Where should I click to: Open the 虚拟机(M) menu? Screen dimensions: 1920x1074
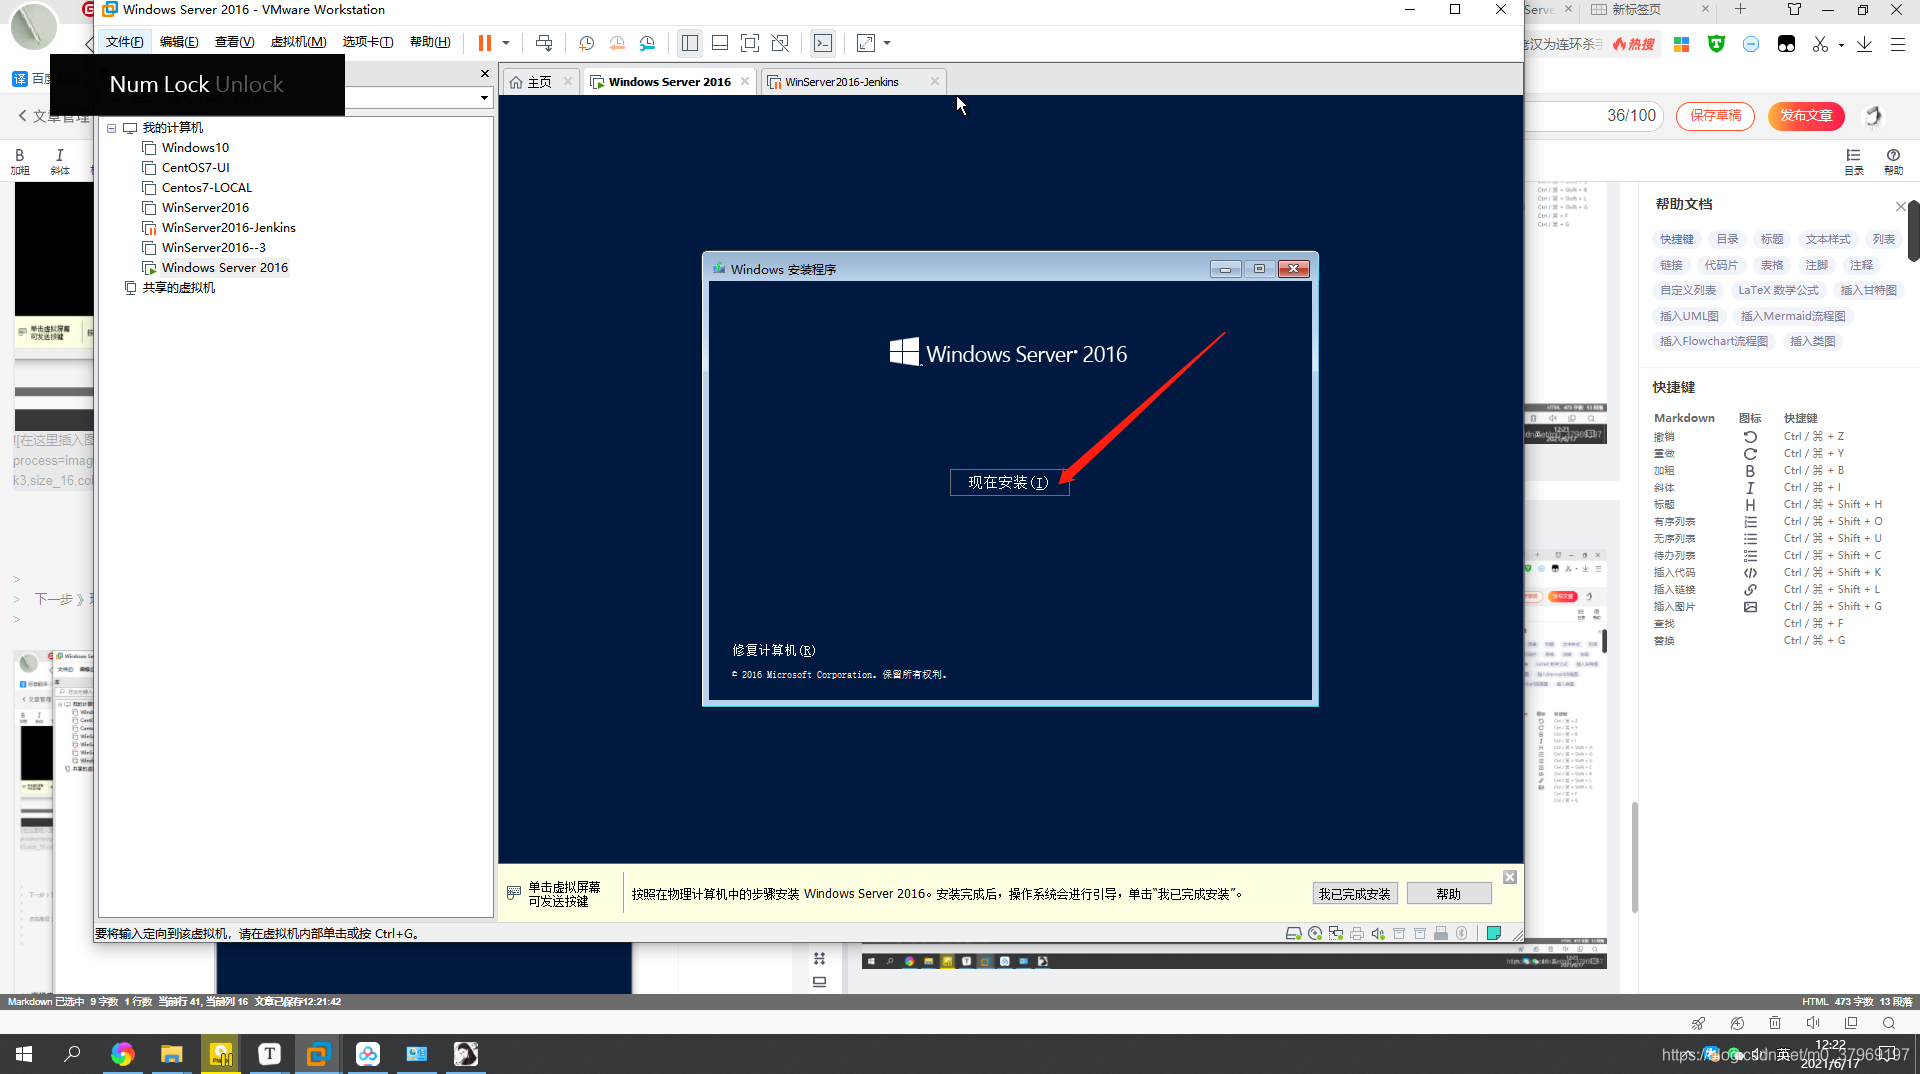[298, 42]
